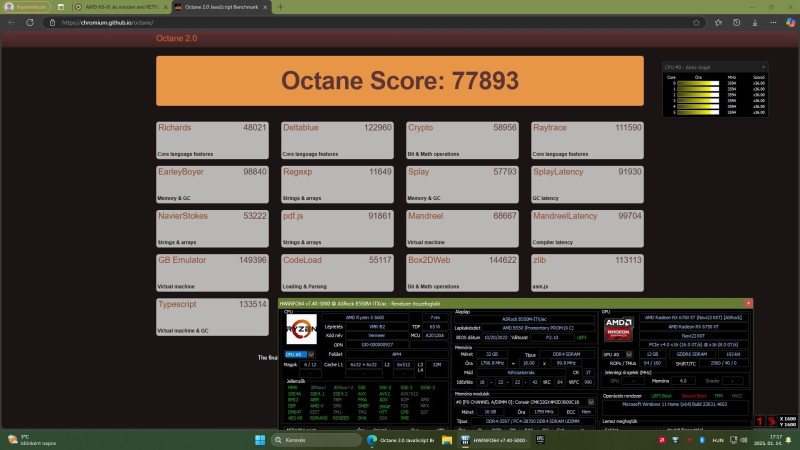Open the Mandreel benchmark link
Viewport: 800px width, 450px height.
[426, 216]
